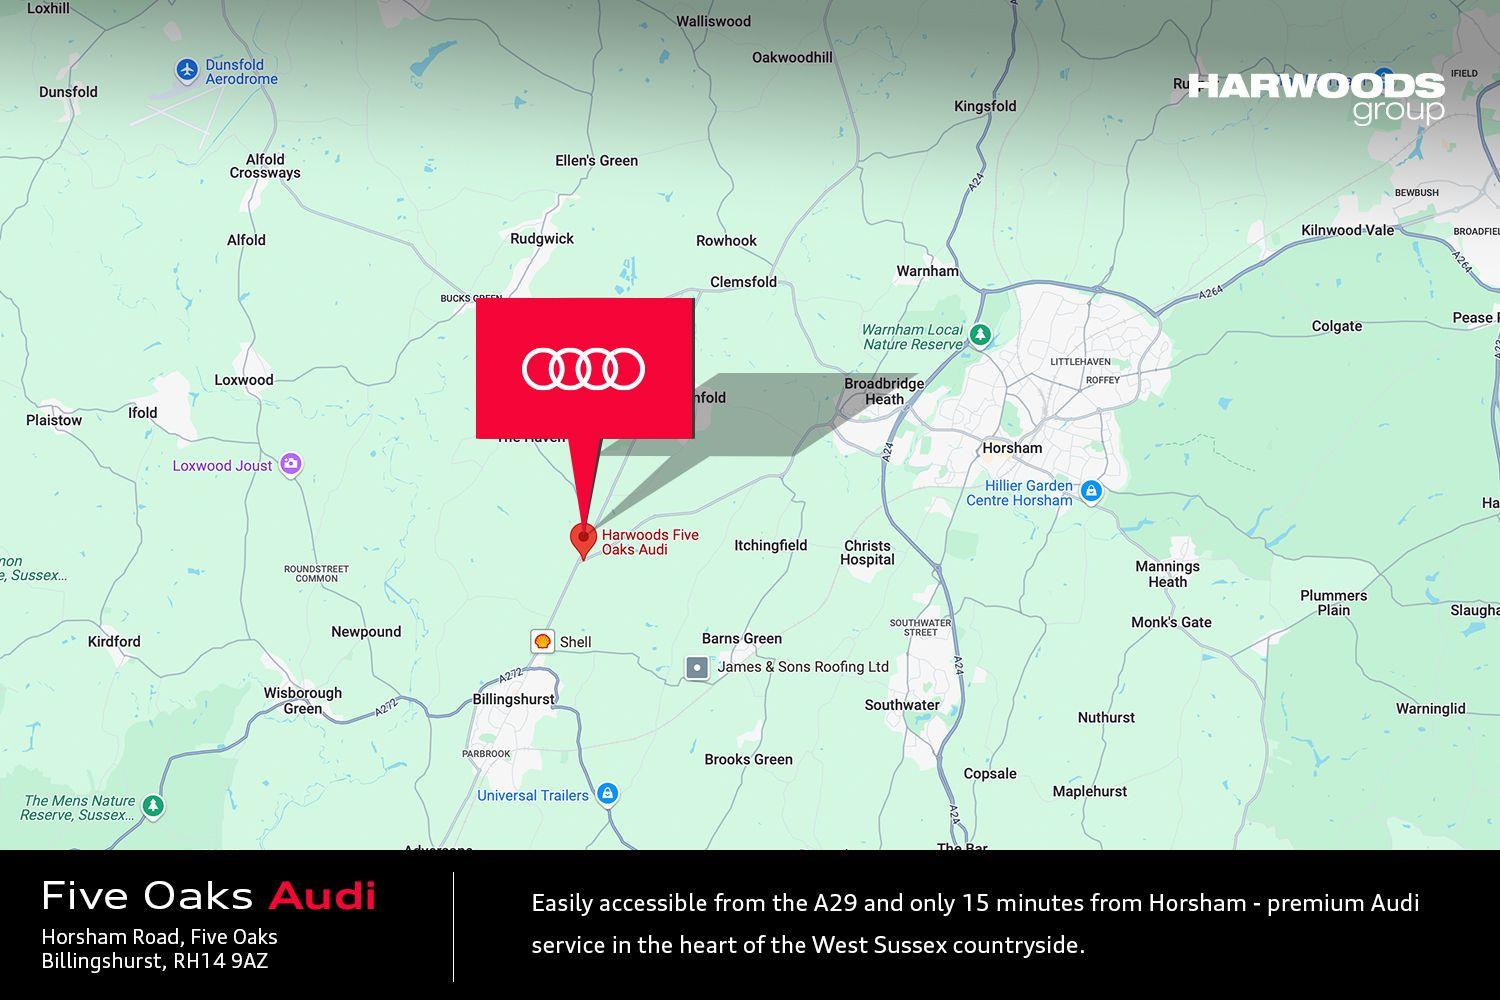Image resolution: width=1500 pixels, height=1000 pixels.
Task: Click the Horsham Road address text
Action: (x=158, y=937)
